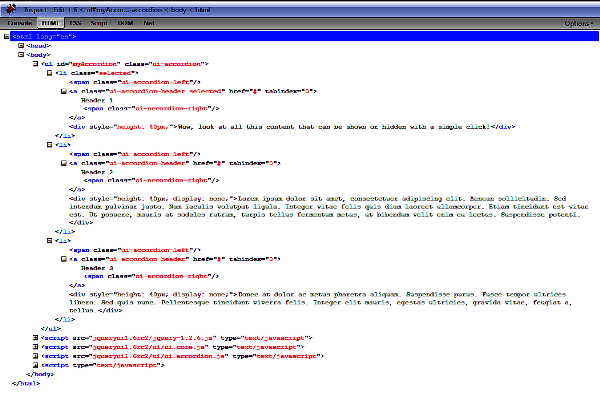This screenshot has height=396, width=600.
Task: Expand the head node
Action: [x=21, y=46]
